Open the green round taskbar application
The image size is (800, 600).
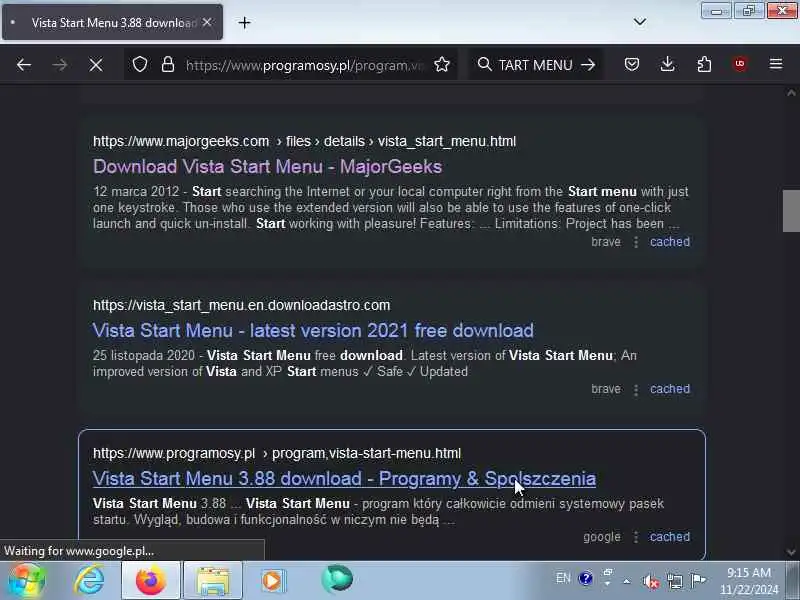tap(337, 579)
